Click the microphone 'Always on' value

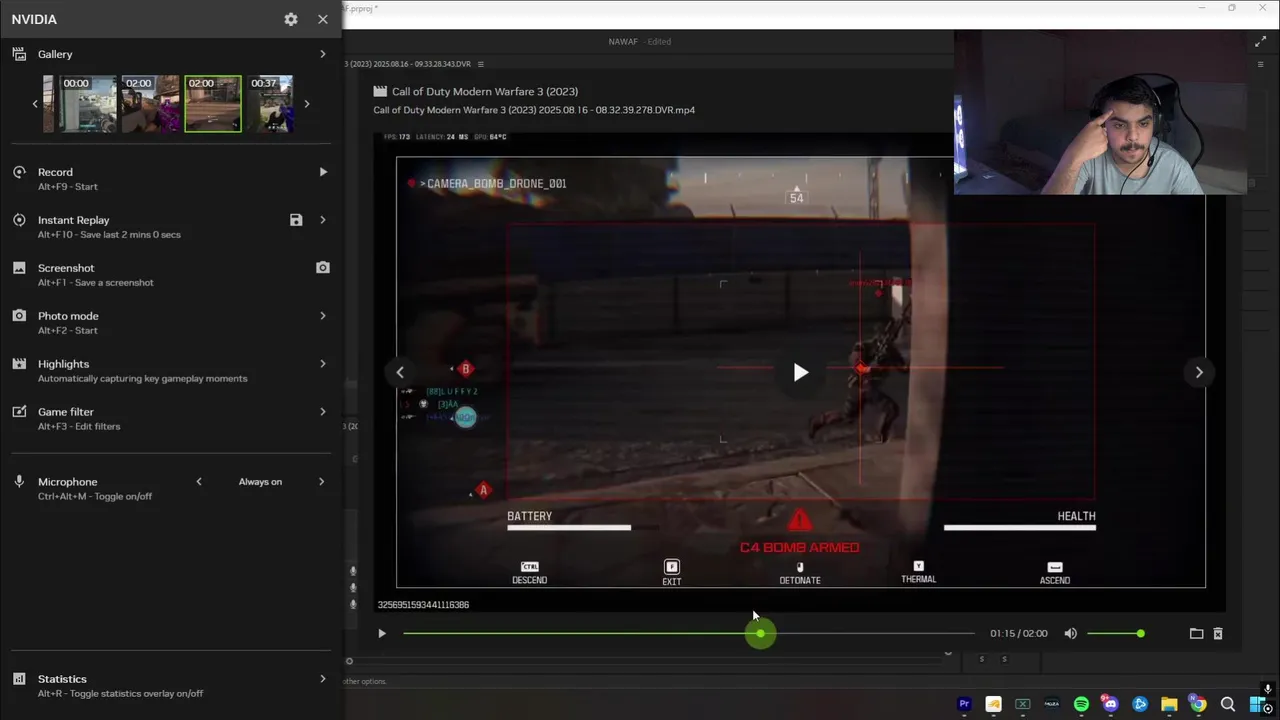click(x=260, y=482)
